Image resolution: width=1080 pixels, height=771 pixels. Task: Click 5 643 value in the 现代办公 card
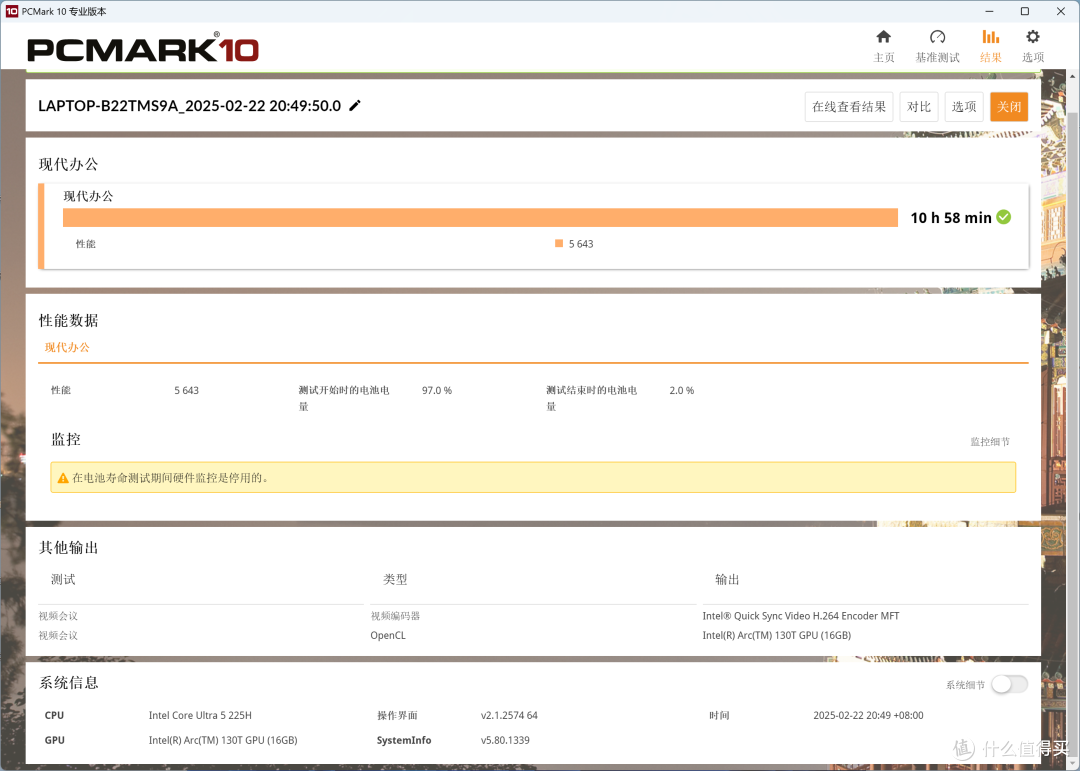pyautogui.click(x=581, y=244)
